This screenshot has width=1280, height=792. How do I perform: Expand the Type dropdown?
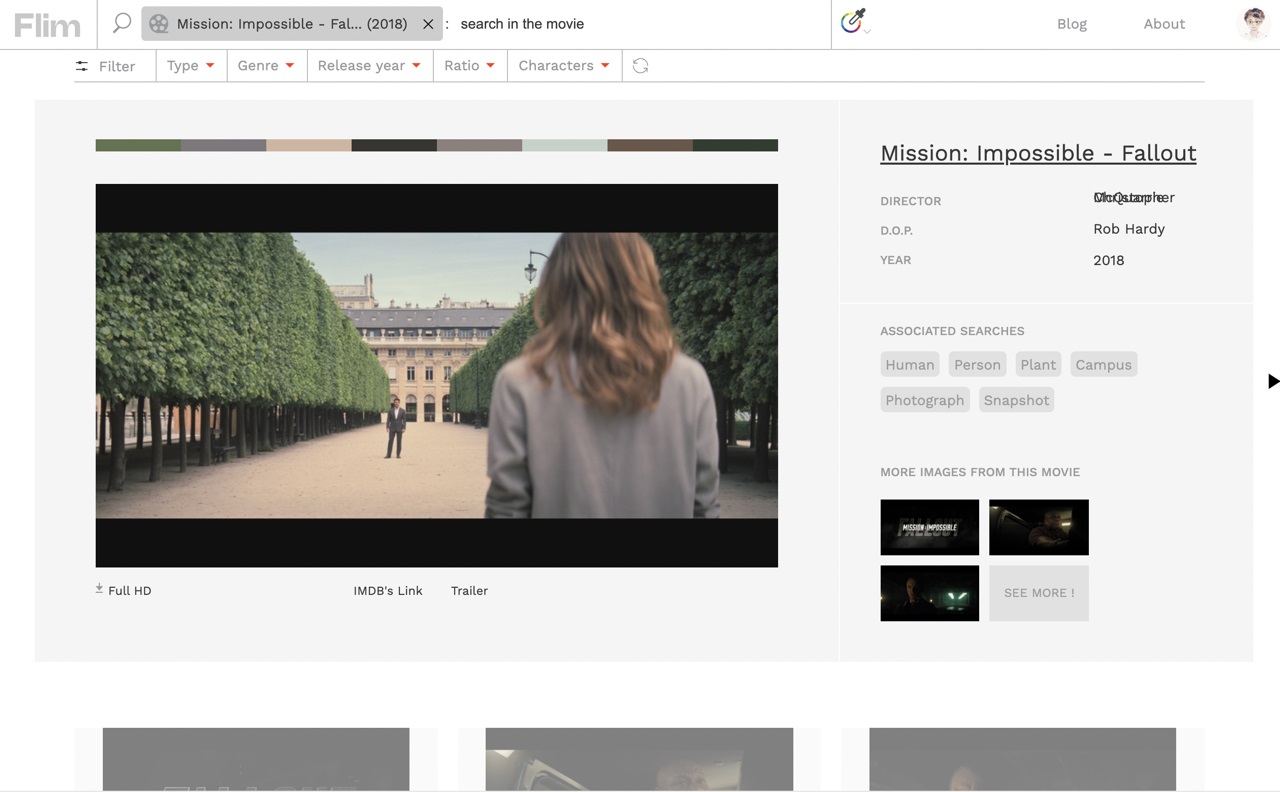pos(191,66)
